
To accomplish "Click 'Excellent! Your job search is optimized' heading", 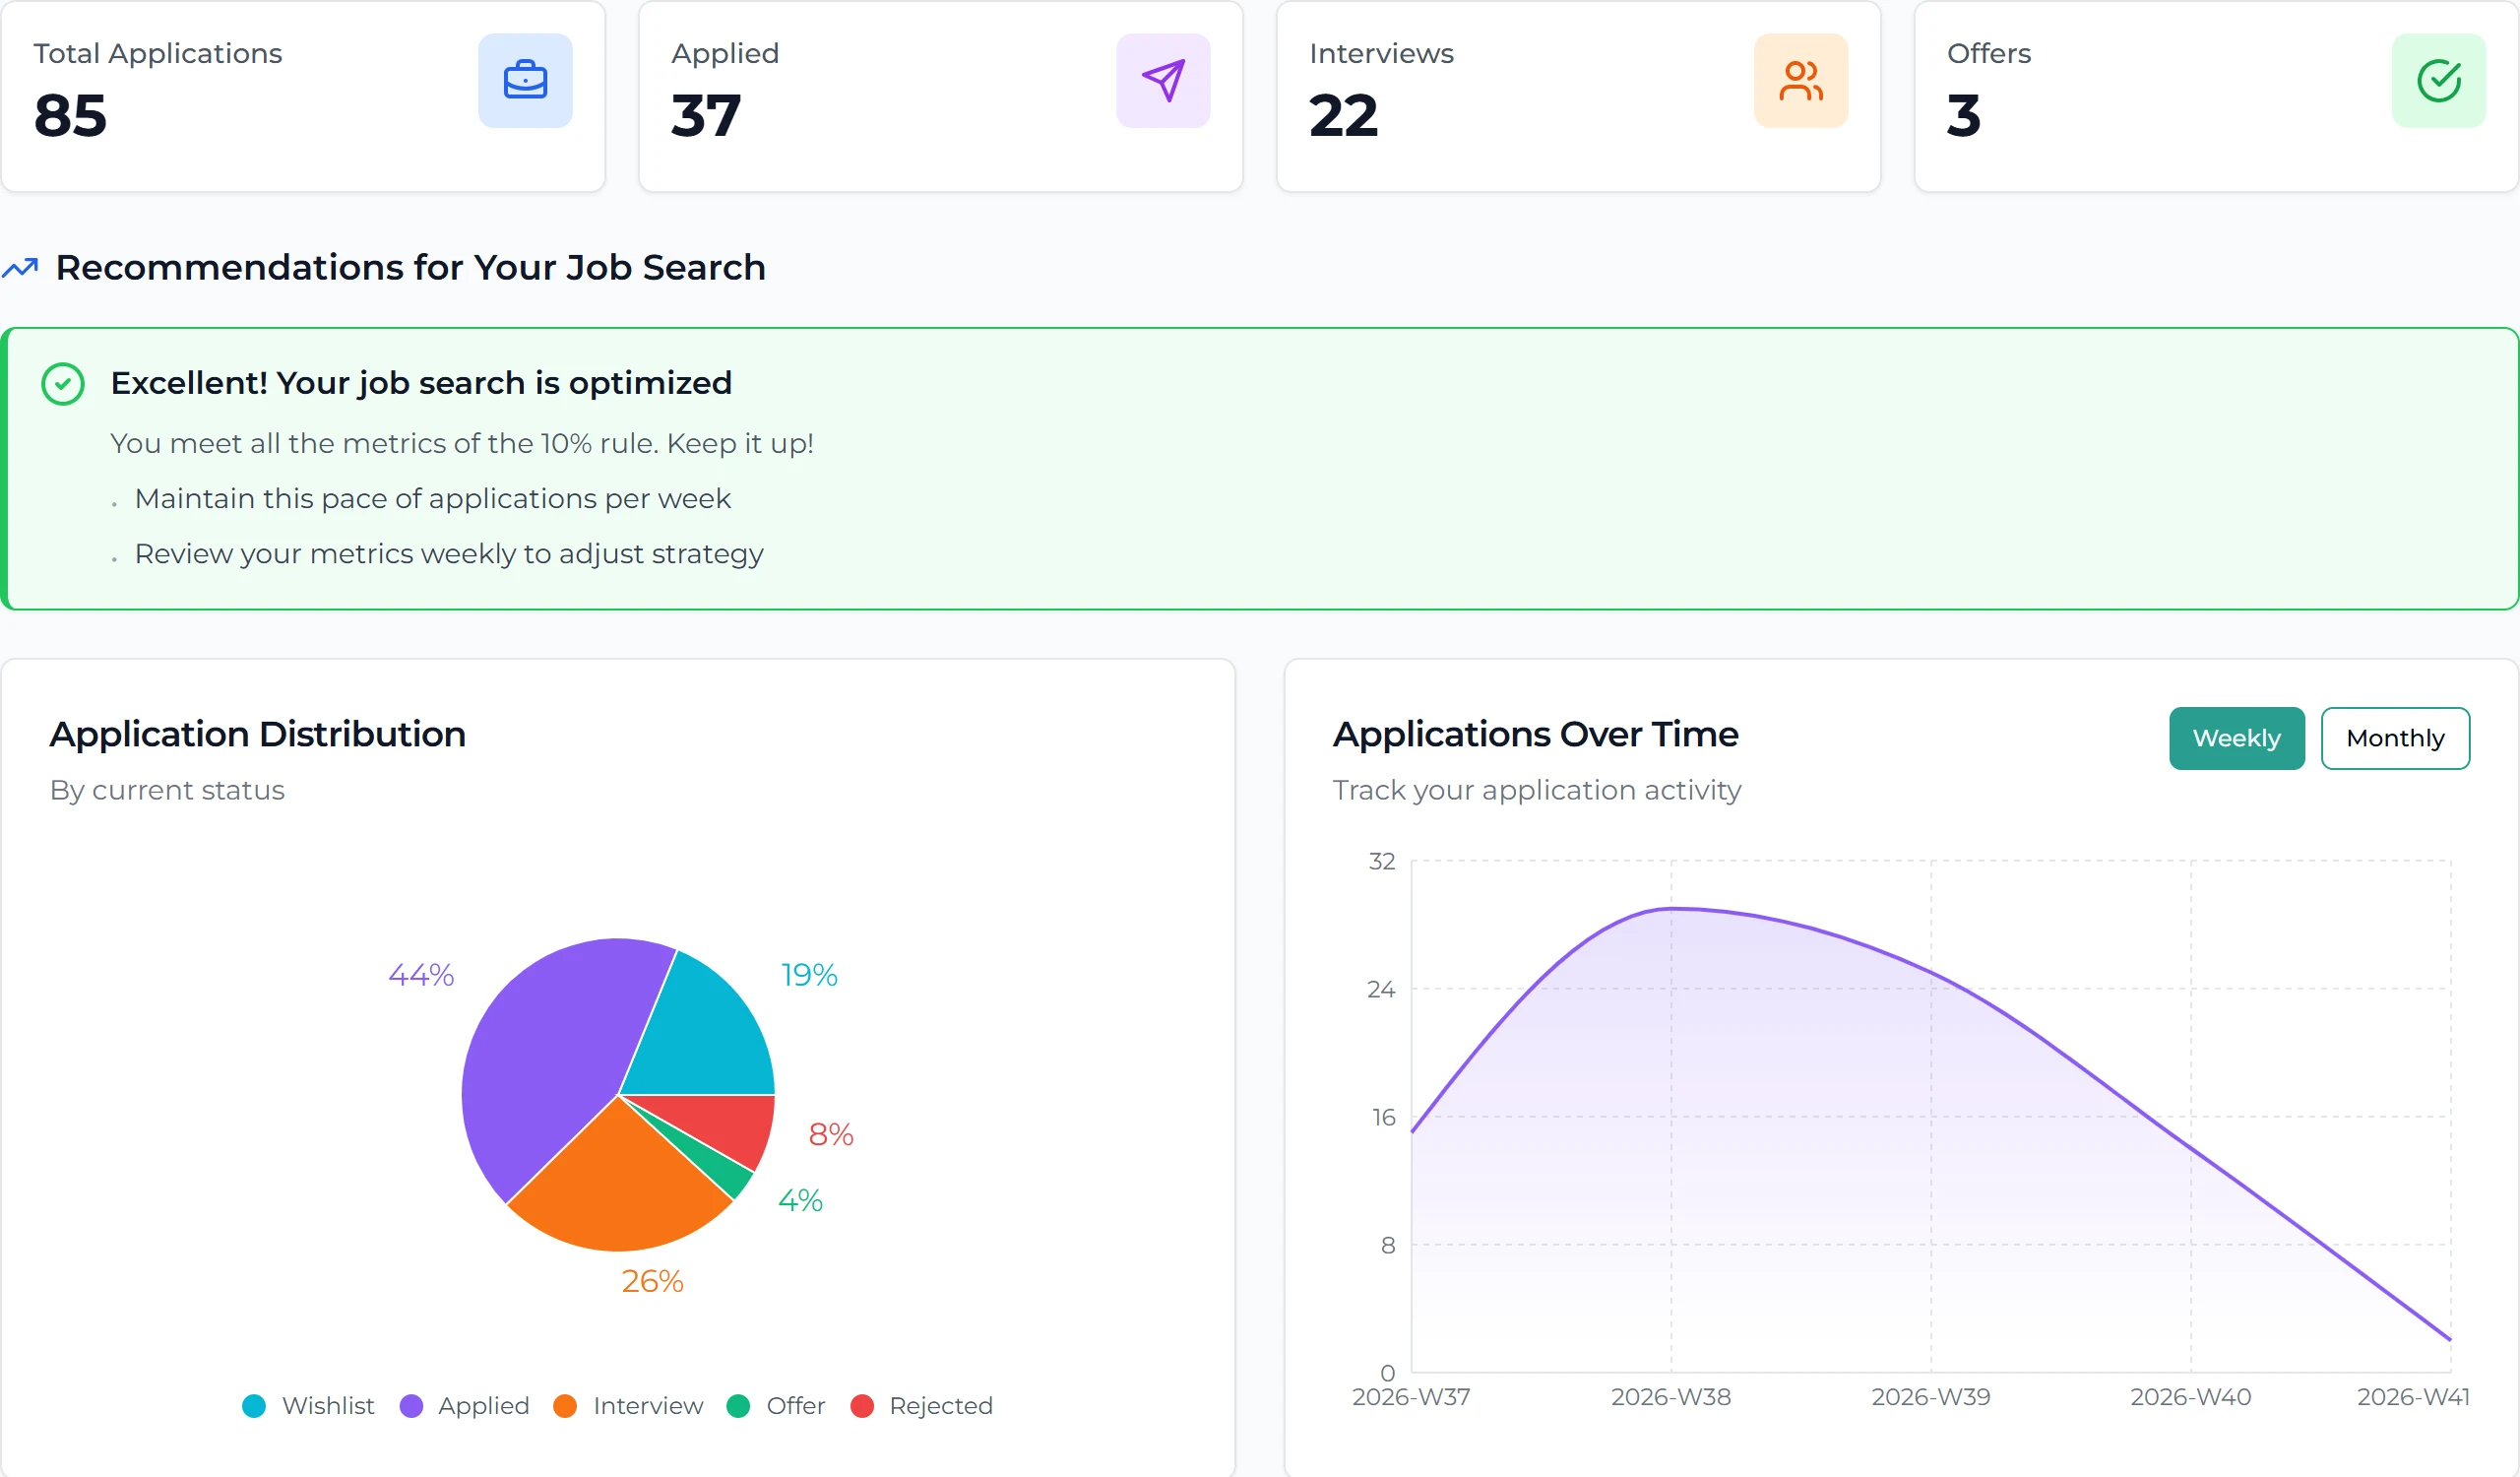I will tap(421, 383).
